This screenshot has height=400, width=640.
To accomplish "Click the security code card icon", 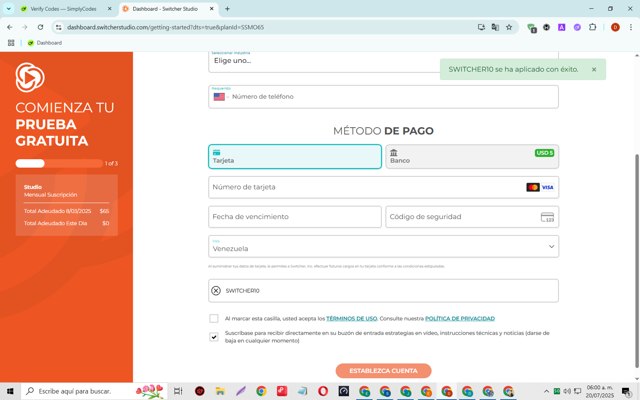I will 547,217.
